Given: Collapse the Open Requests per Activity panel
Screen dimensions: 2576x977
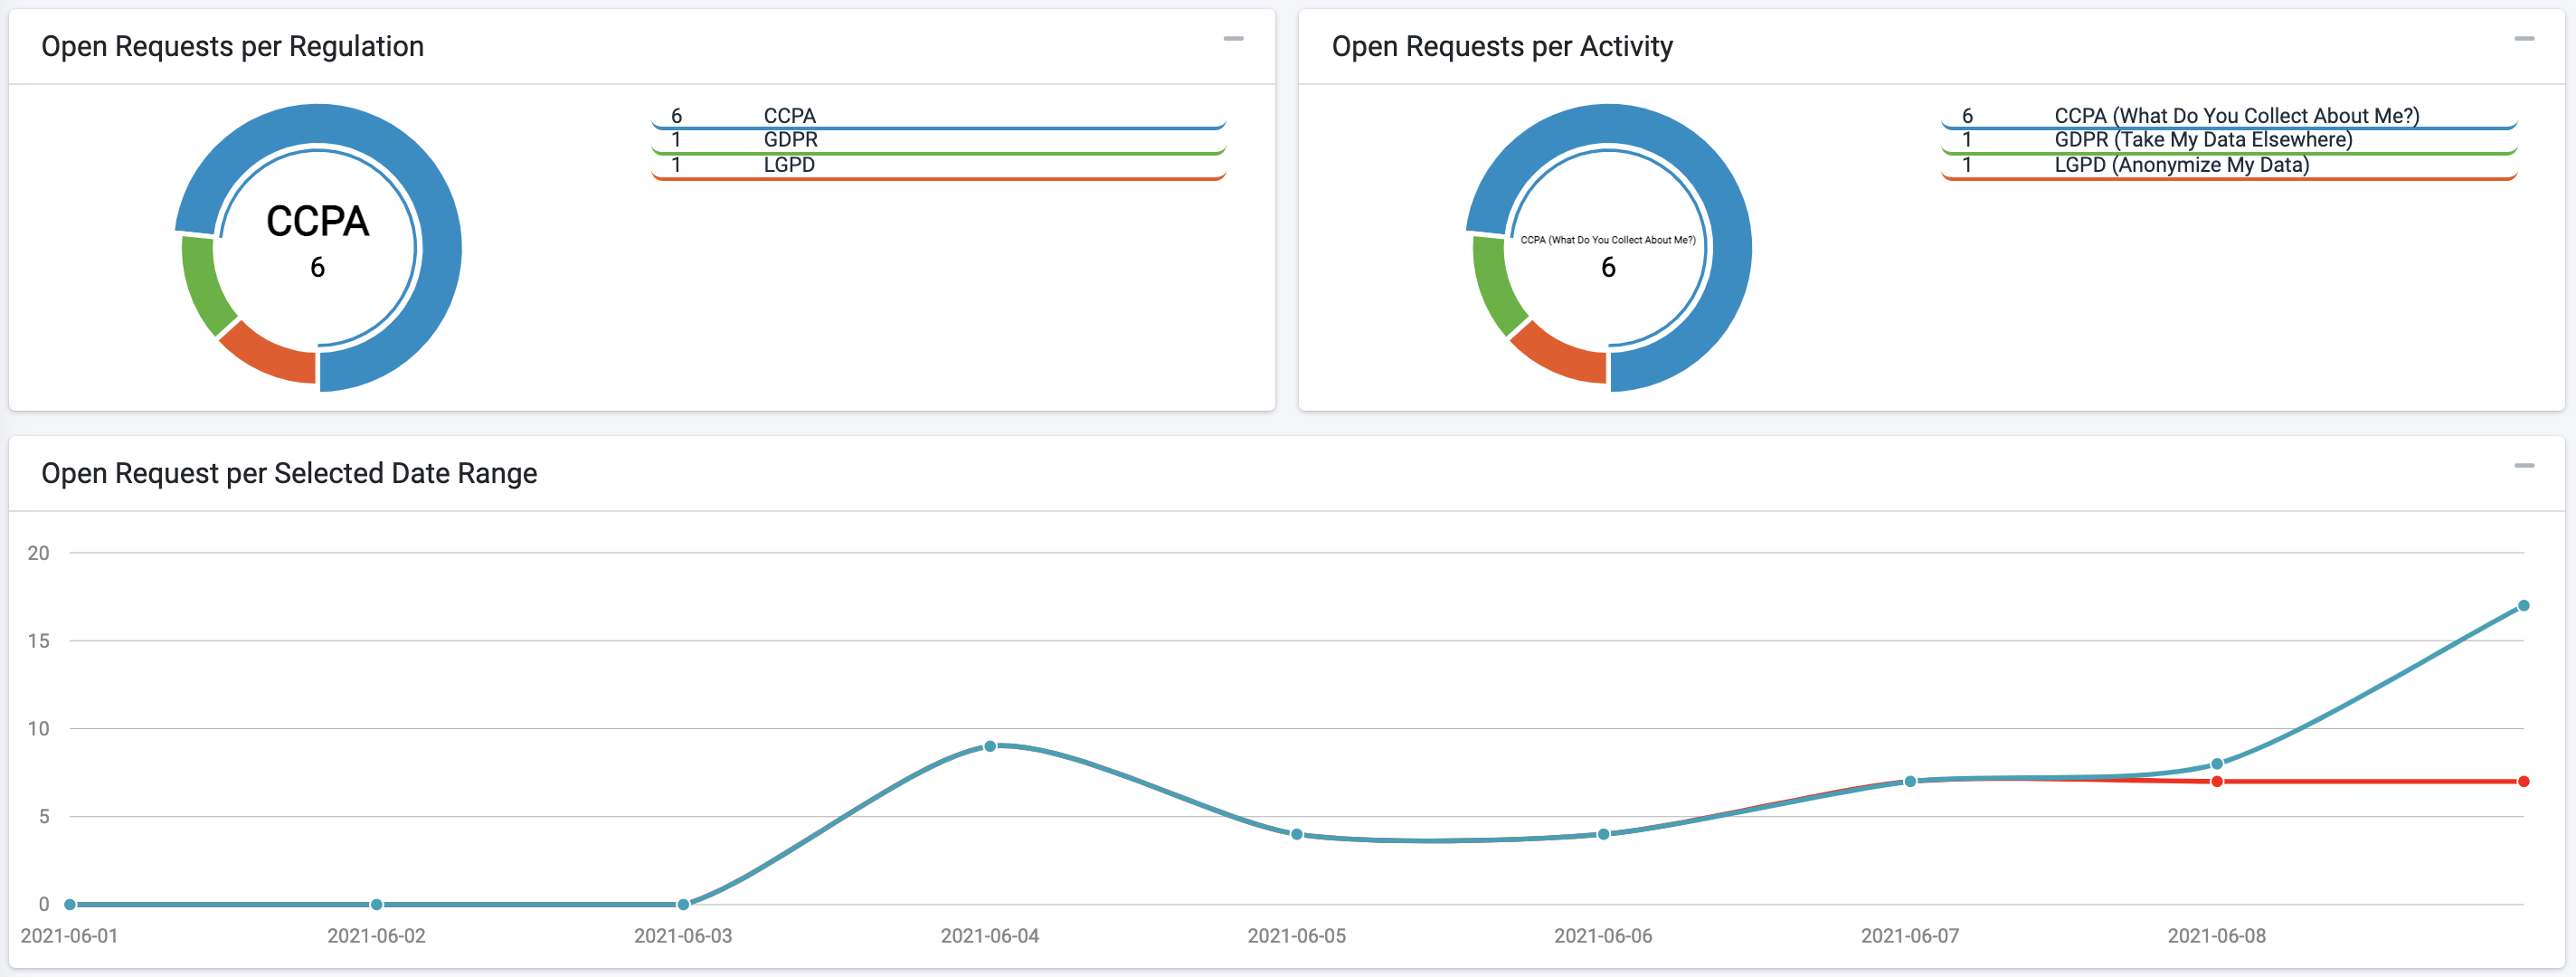Looking at the screenshot, I should click(x=2524, y=39).
